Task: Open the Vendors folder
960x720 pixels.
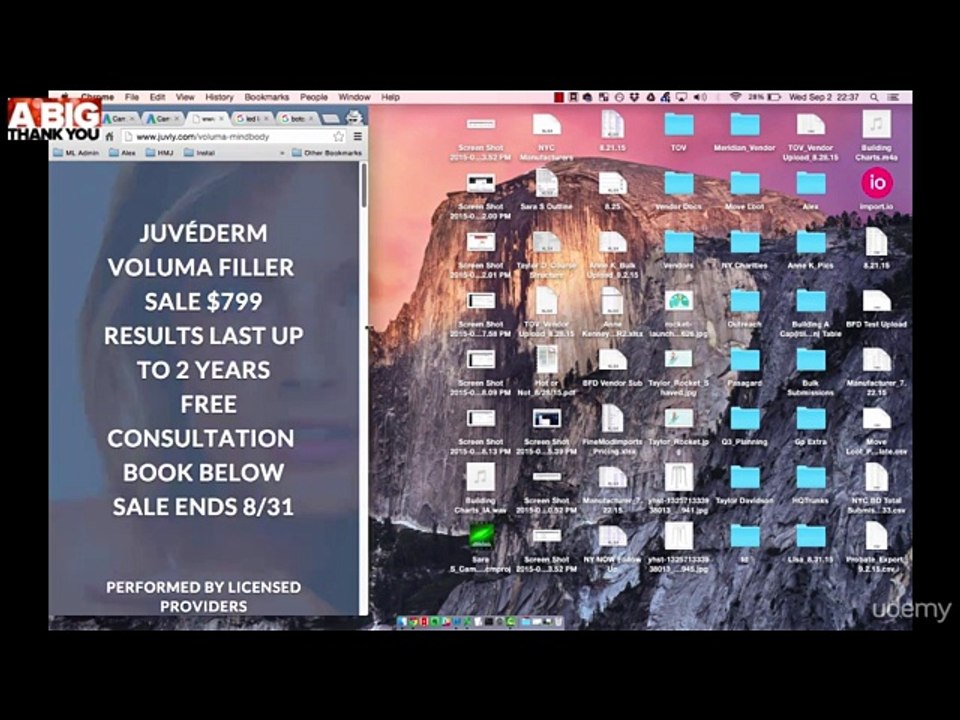Action: pos(678,242)
